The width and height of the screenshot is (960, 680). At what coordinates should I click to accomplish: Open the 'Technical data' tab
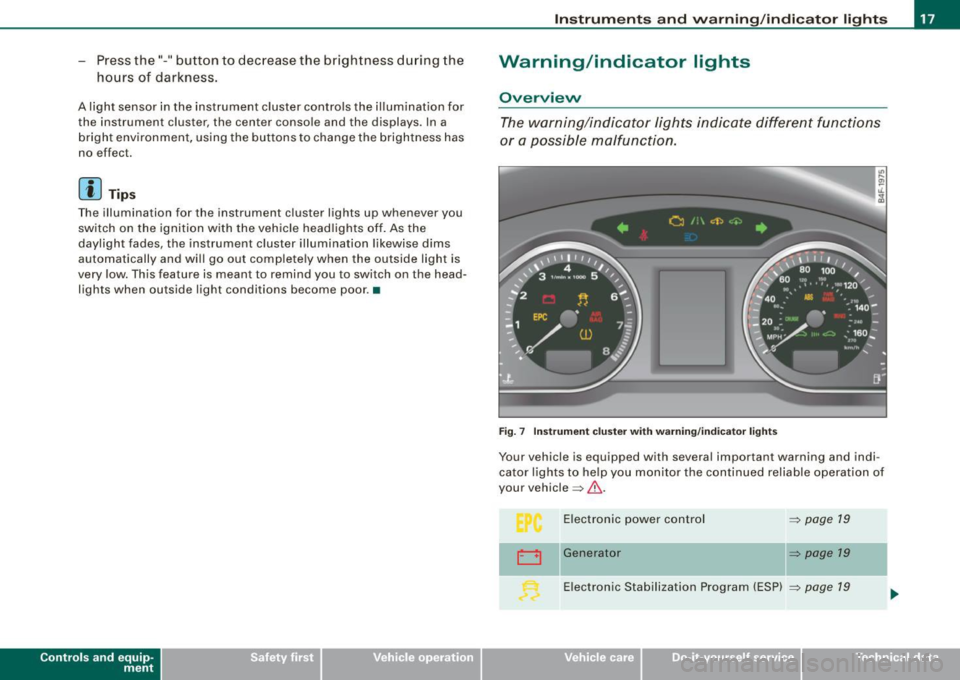881,663
